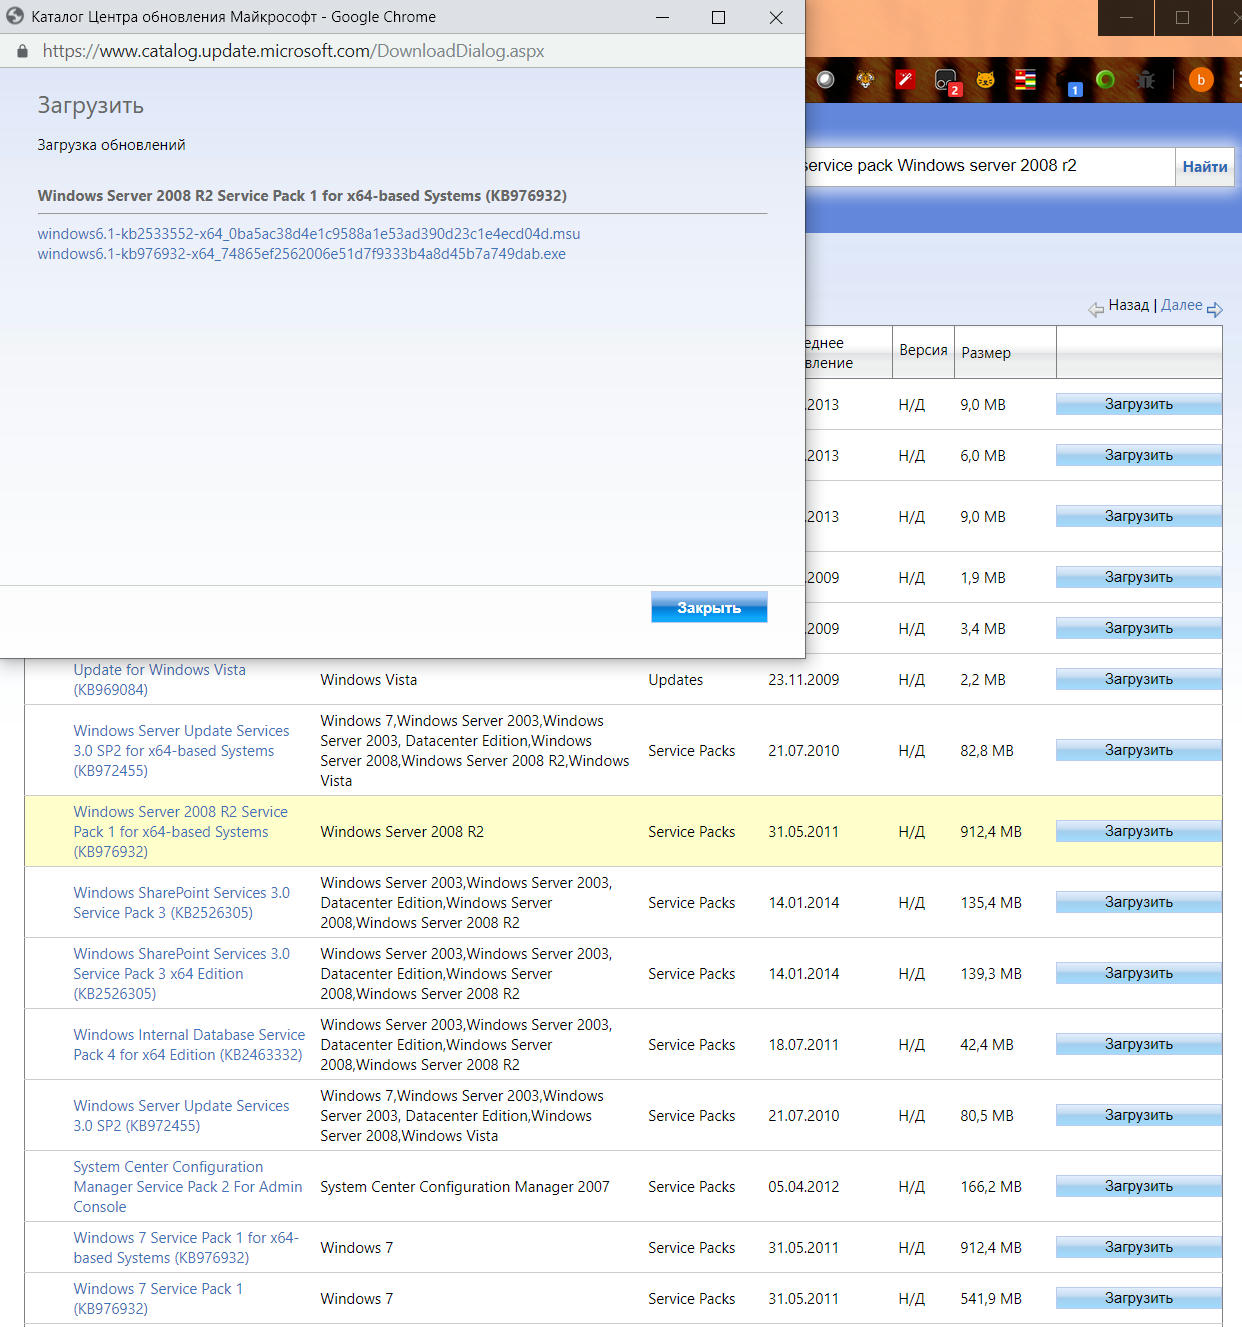Viewport: 1242px width, 1327px height.
Task: Click in the catalog search text field
Action: [985, 166]
